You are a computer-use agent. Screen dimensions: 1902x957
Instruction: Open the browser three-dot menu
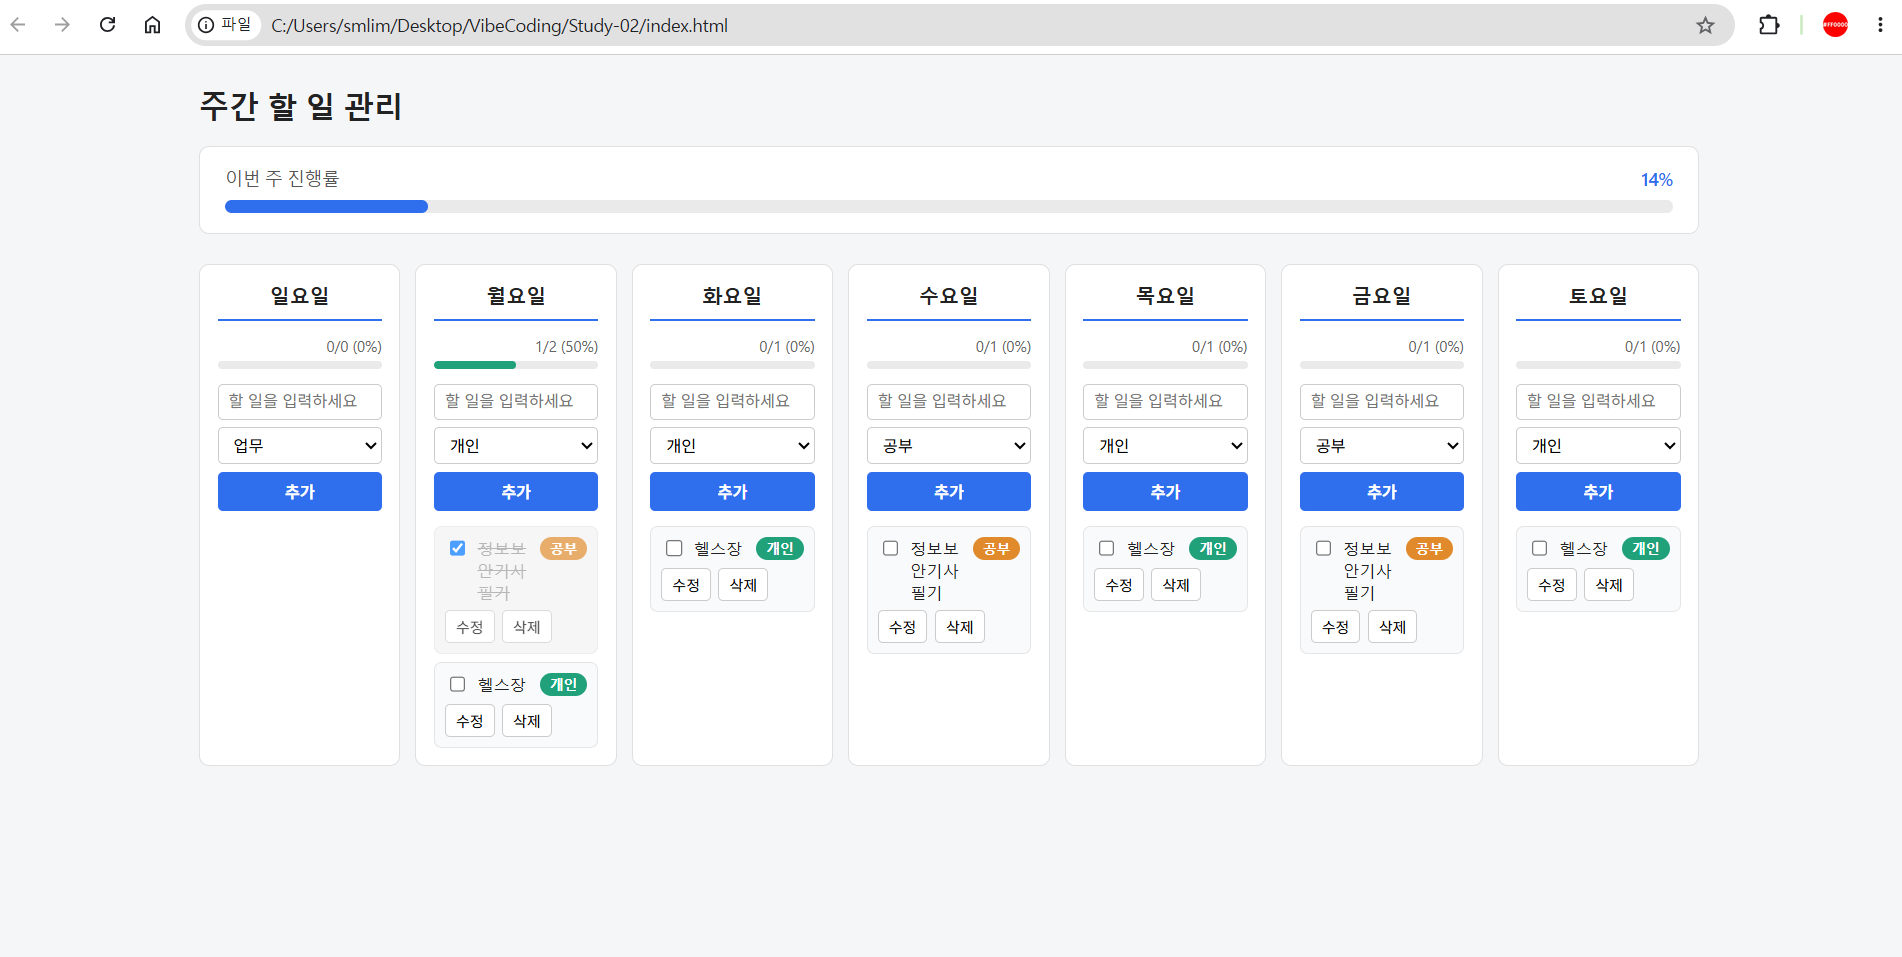pos(1880,25)
